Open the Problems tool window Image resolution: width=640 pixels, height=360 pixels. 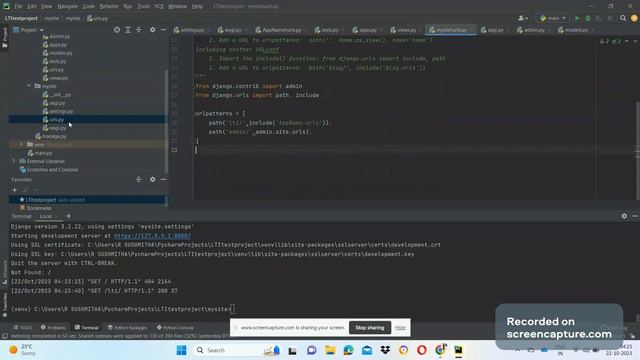point(53,327)
